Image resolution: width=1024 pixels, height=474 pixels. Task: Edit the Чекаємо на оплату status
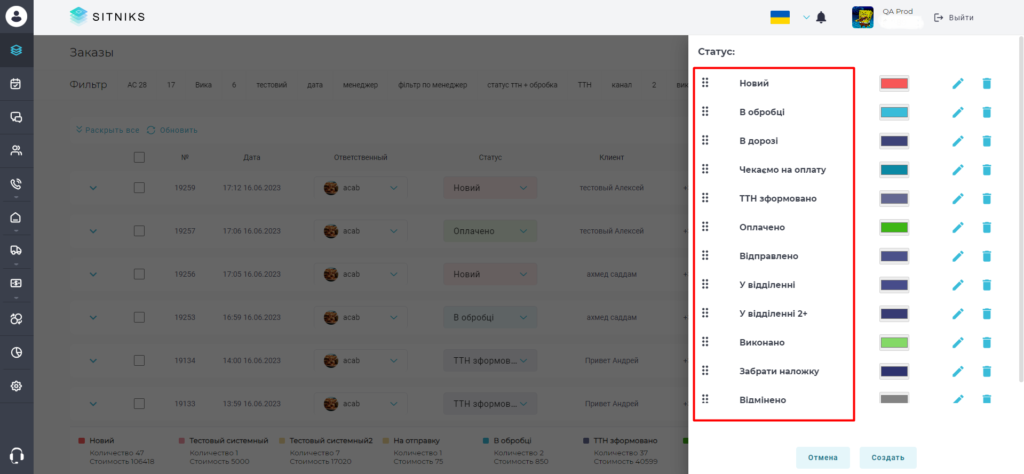(957, 170)
